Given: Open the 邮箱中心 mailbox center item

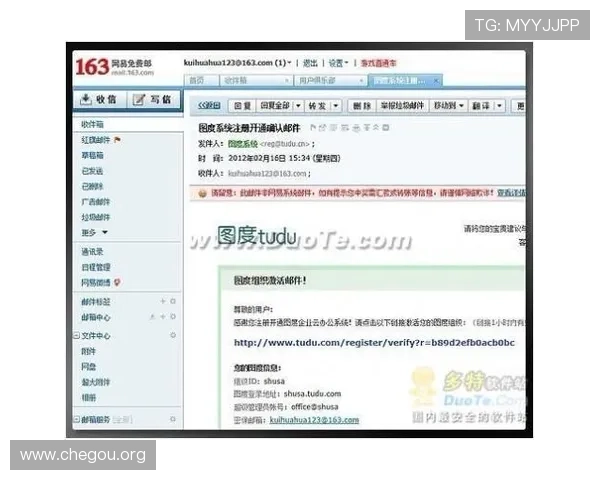Looking at the screenshot, I should pos(96,317).
